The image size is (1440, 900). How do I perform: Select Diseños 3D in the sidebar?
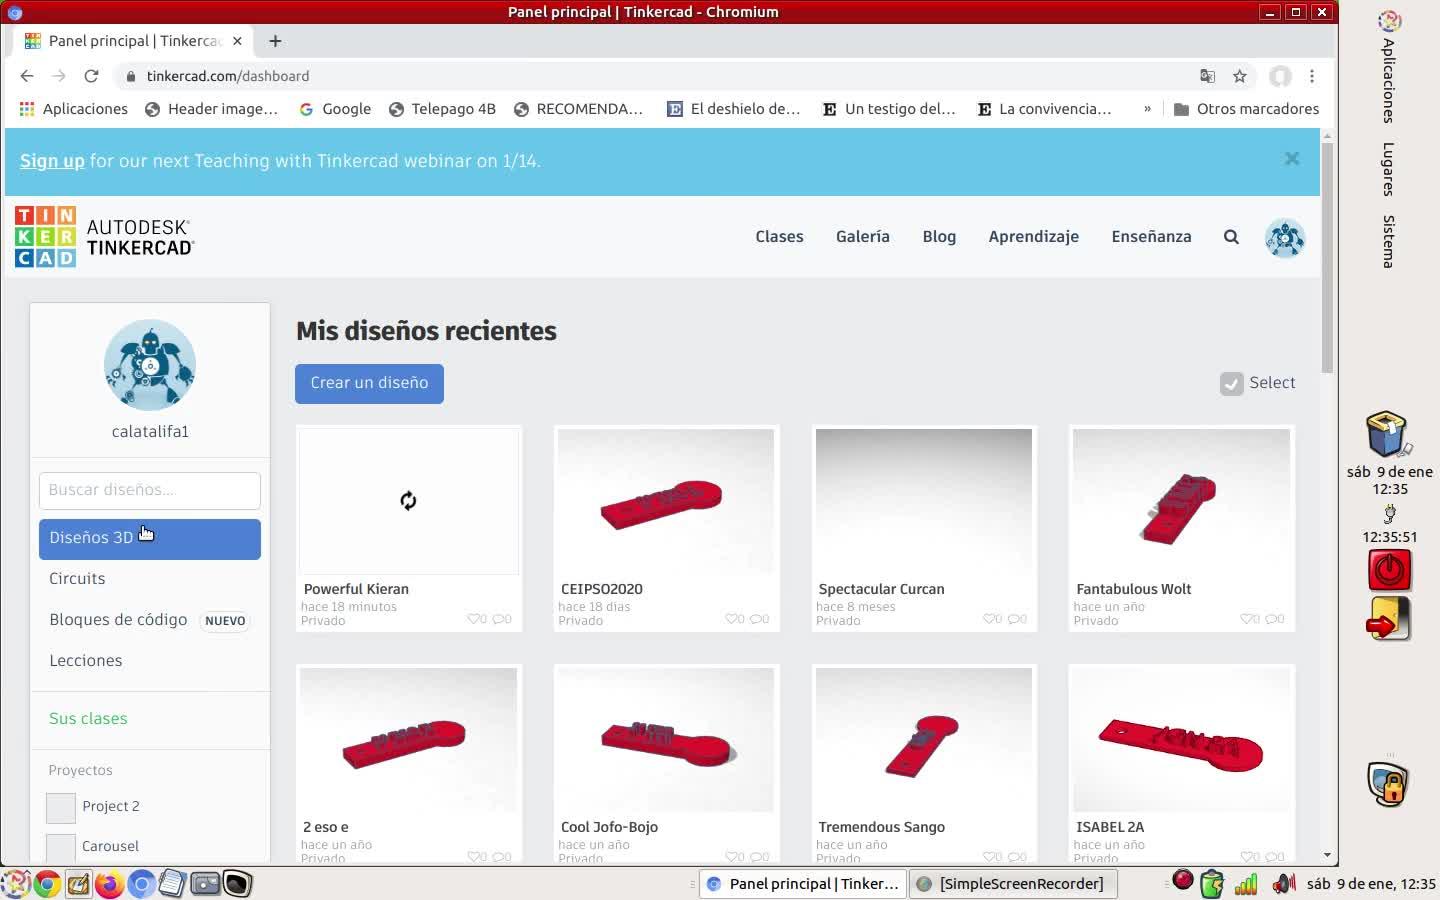tap(150, 539)
